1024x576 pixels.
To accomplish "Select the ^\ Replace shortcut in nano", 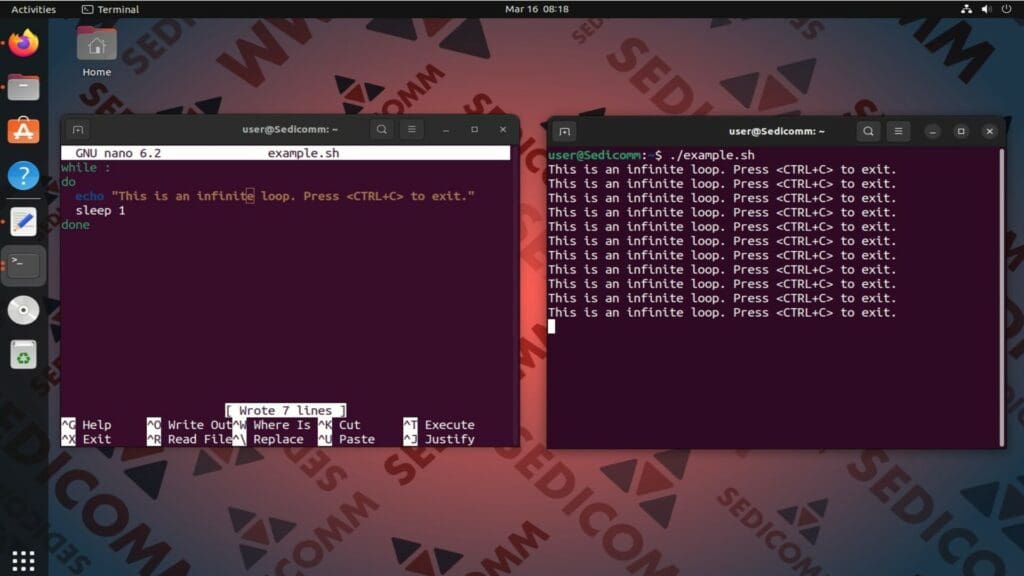I will tap(268, 439).
